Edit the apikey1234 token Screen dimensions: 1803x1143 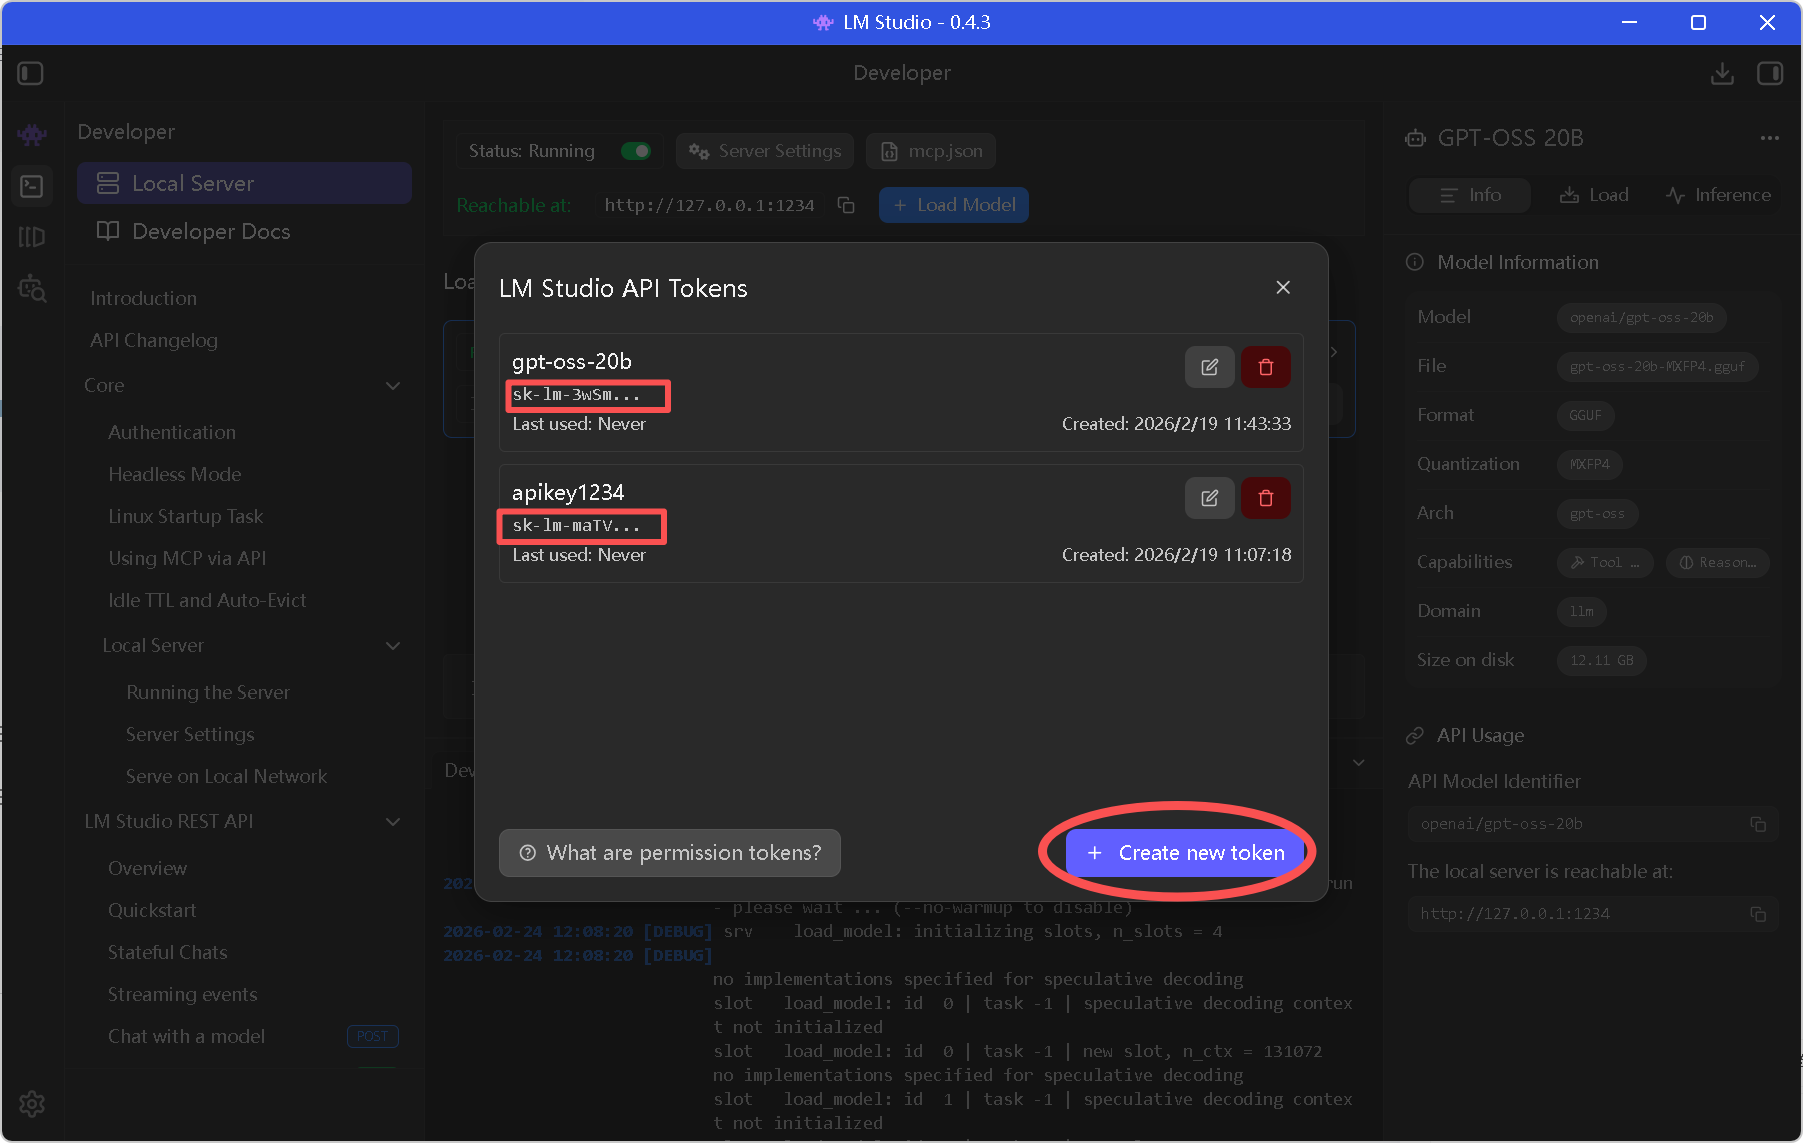click(x=1210, y=498)
